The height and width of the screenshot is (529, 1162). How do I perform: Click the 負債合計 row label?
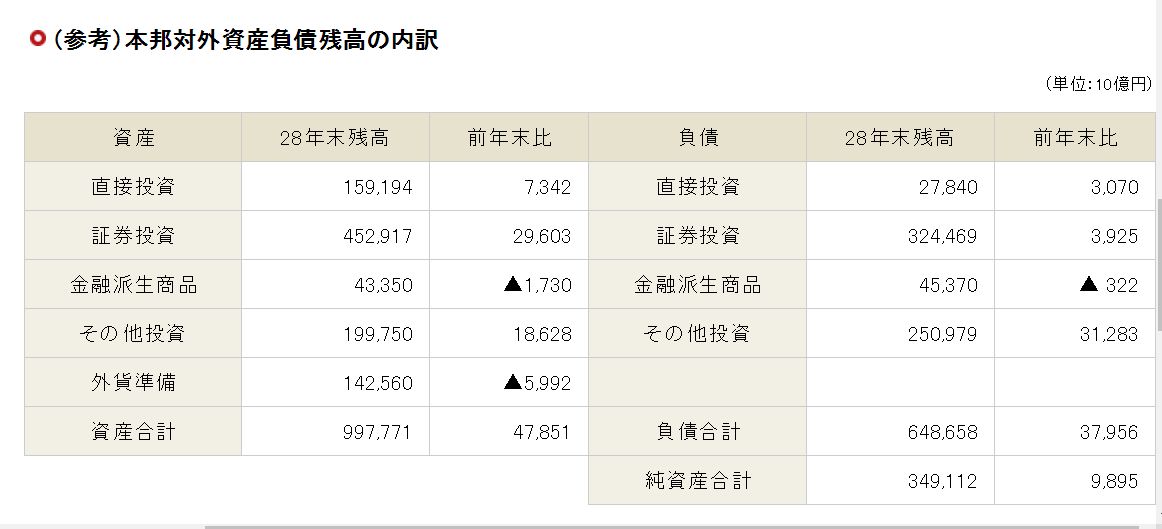point(697,432)
